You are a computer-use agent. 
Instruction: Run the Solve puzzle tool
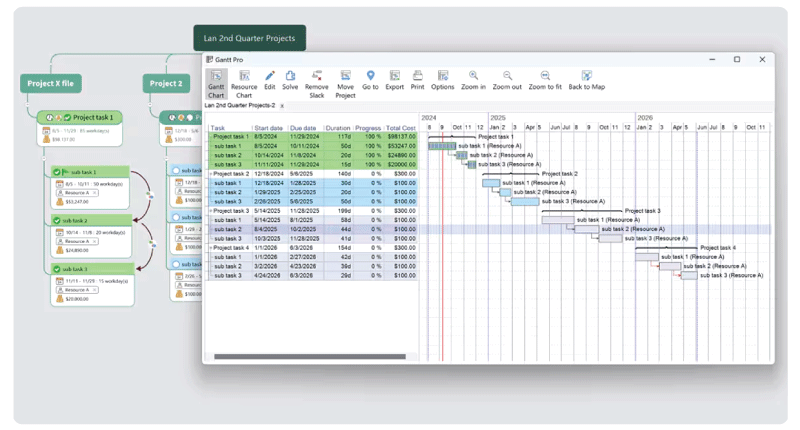click(x=290, y=81)
